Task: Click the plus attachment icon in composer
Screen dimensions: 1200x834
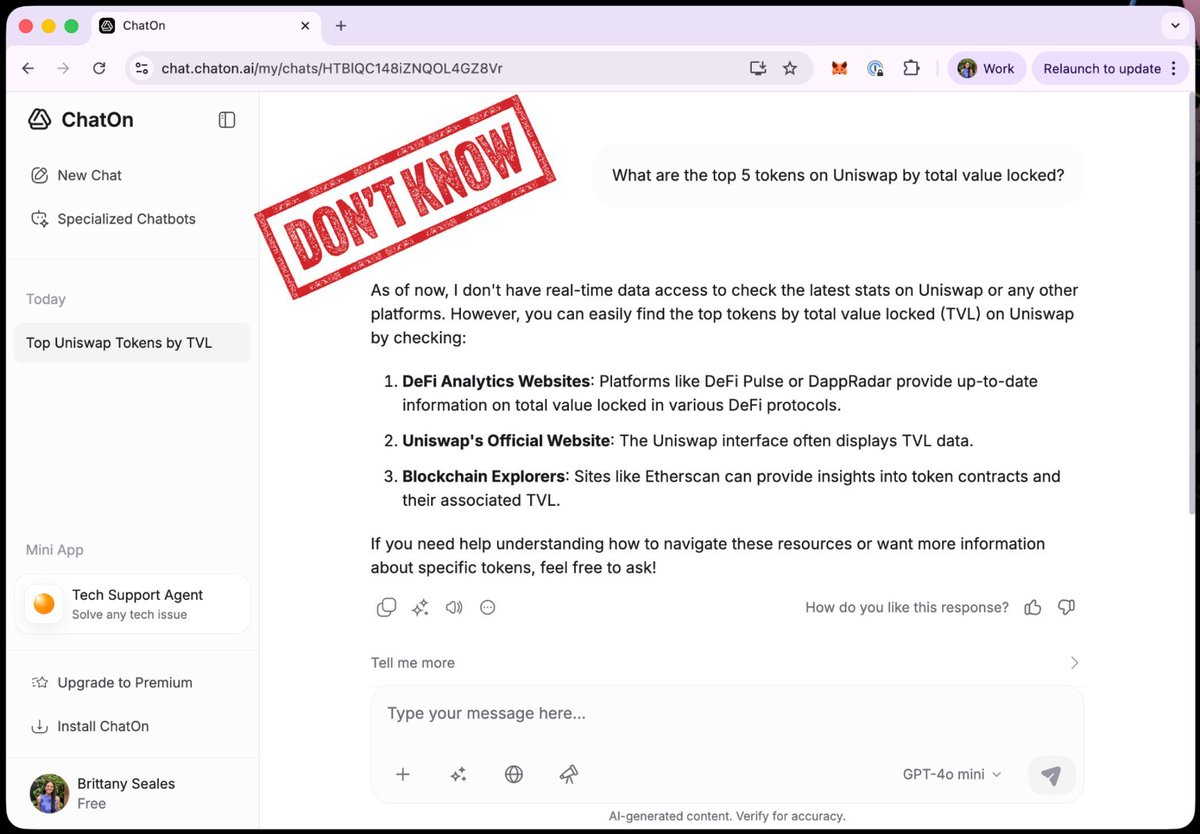Action: [x=403, y=774]
